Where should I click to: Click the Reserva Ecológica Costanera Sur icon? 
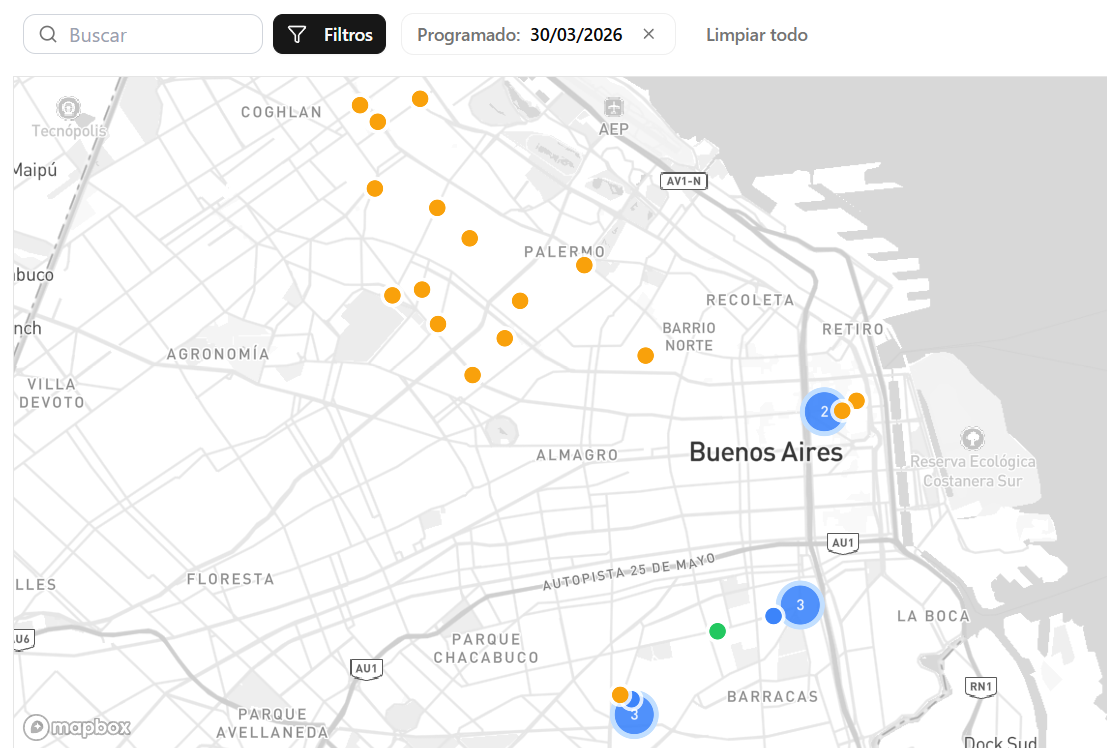[972, 438]
